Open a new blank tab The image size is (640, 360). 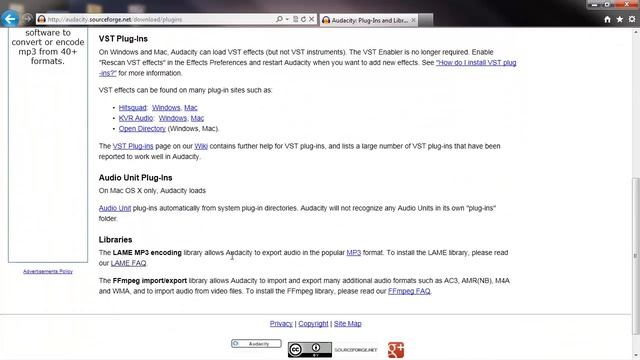[426, 20]
